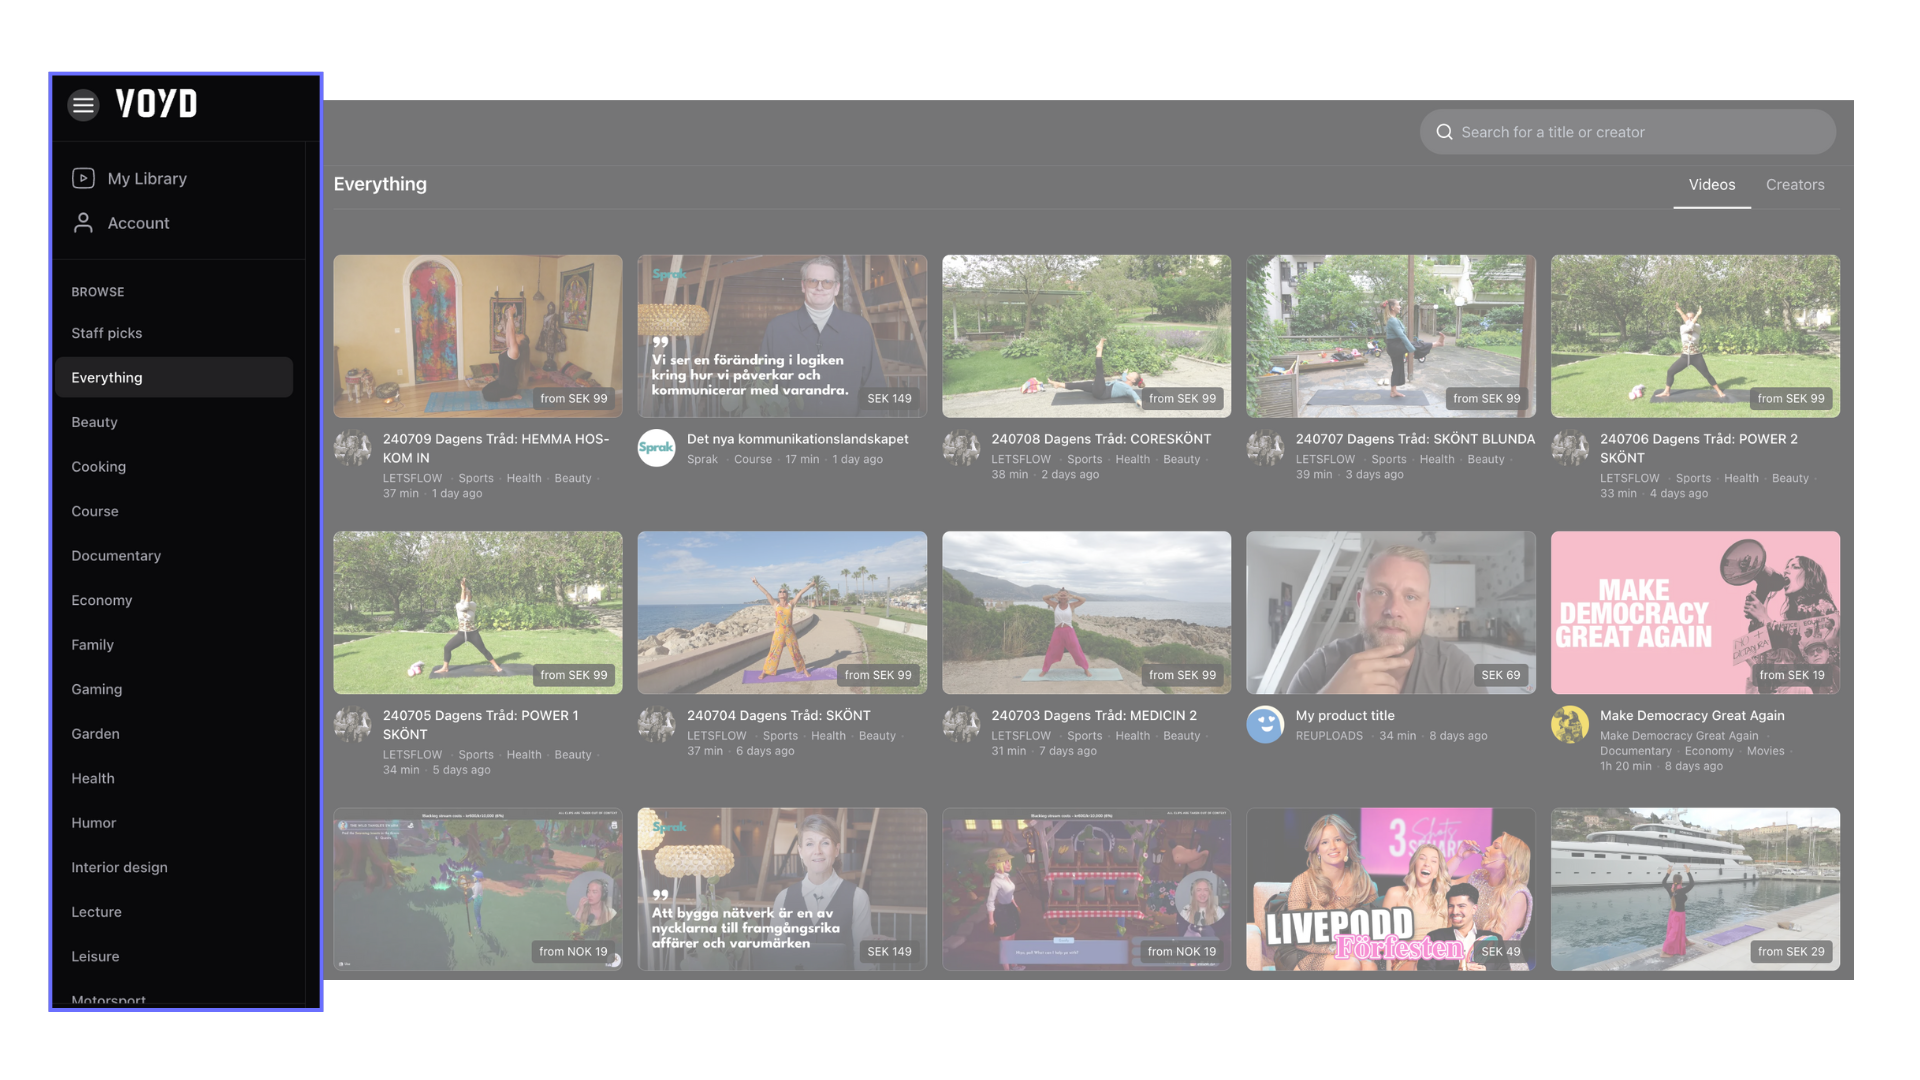Image resolution: width=1920 pixels, height=1080 pixels.
Task: Select the Videos tab
Action: pos(1712,185)
